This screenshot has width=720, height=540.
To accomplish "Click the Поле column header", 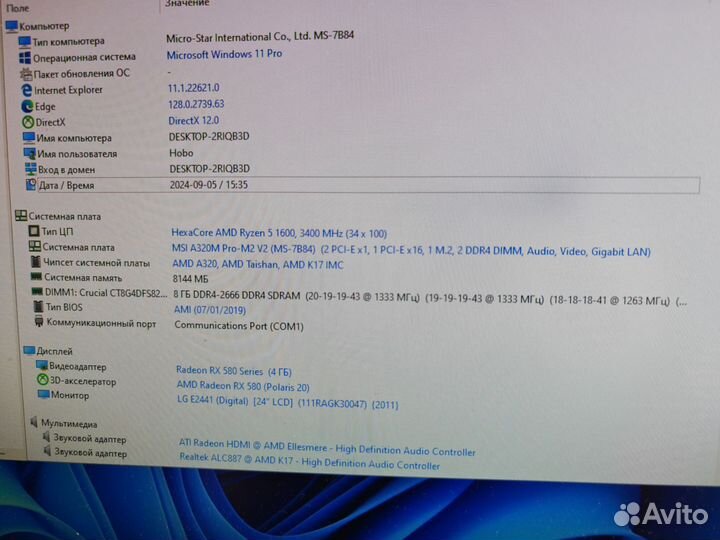I will click(x=17, y=8).
